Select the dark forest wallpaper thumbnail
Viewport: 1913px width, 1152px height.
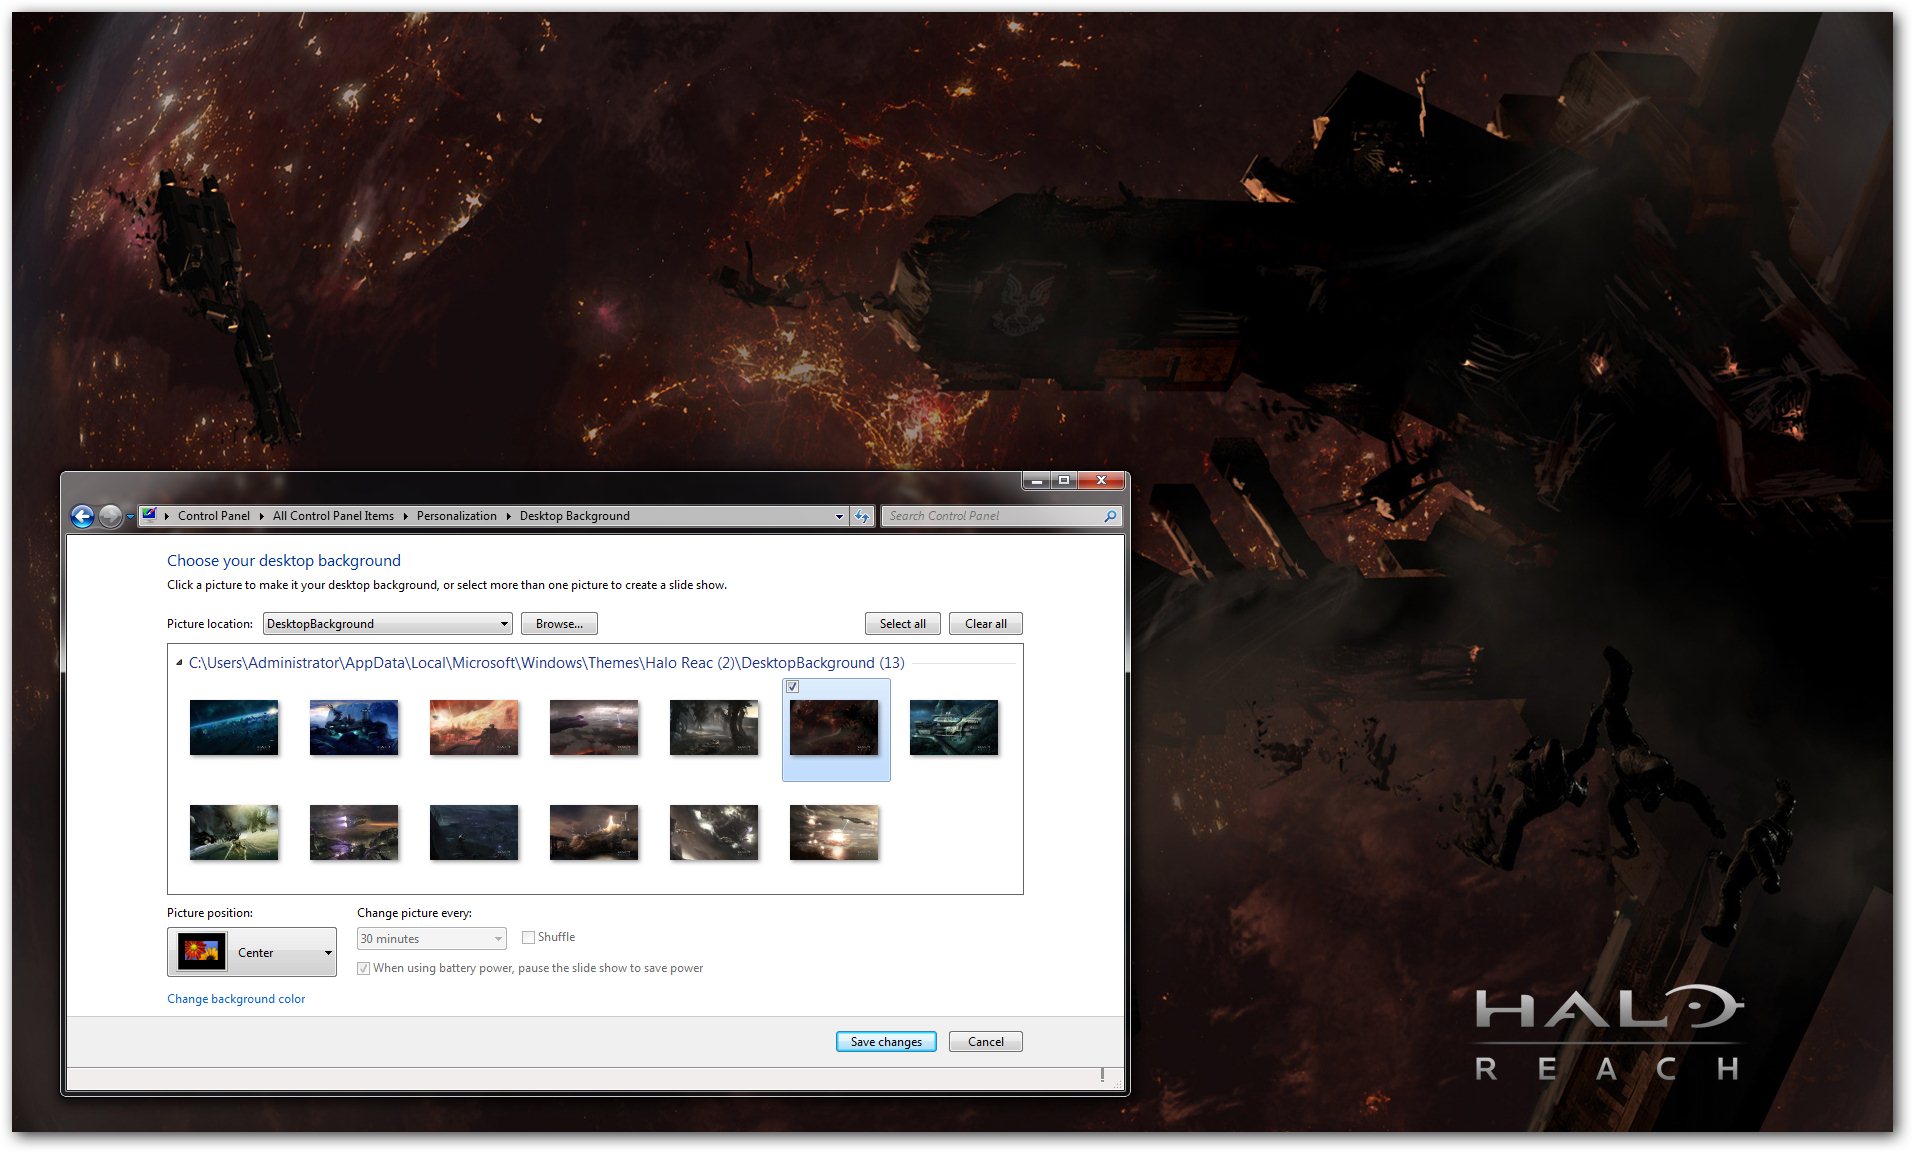click(x=714, y=727)
